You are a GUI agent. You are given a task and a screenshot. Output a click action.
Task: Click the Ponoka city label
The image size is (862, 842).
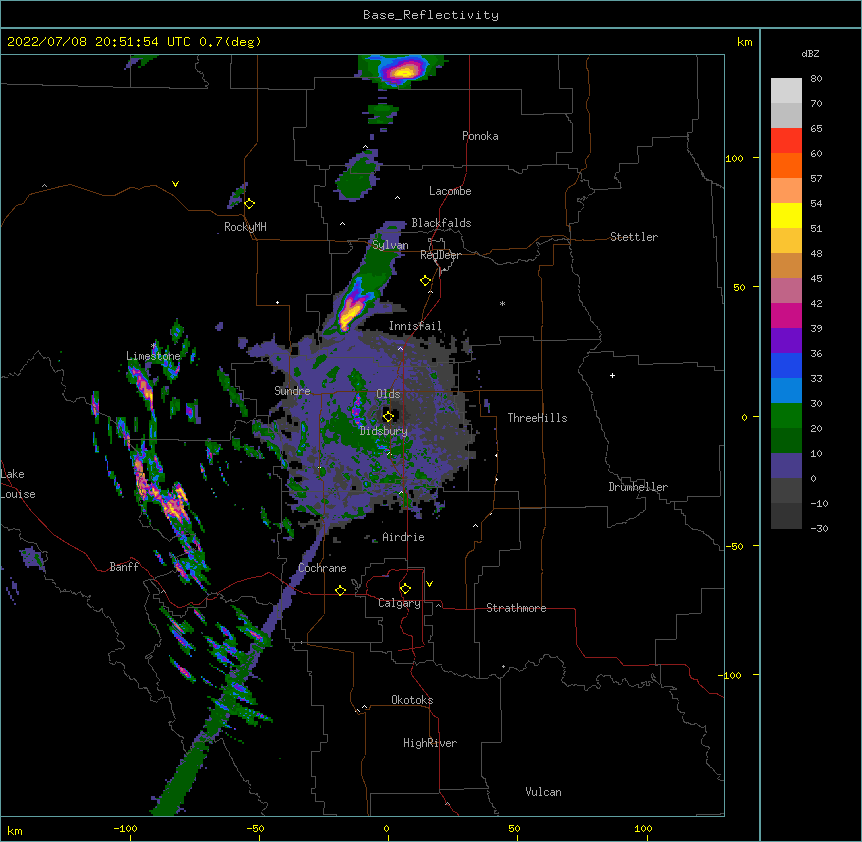(480, 136)
